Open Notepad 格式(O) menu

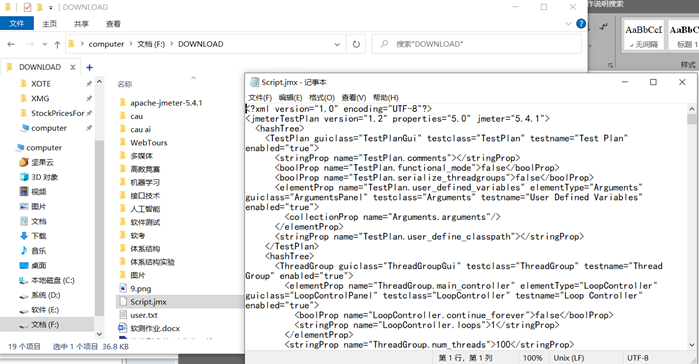point(322,98)
